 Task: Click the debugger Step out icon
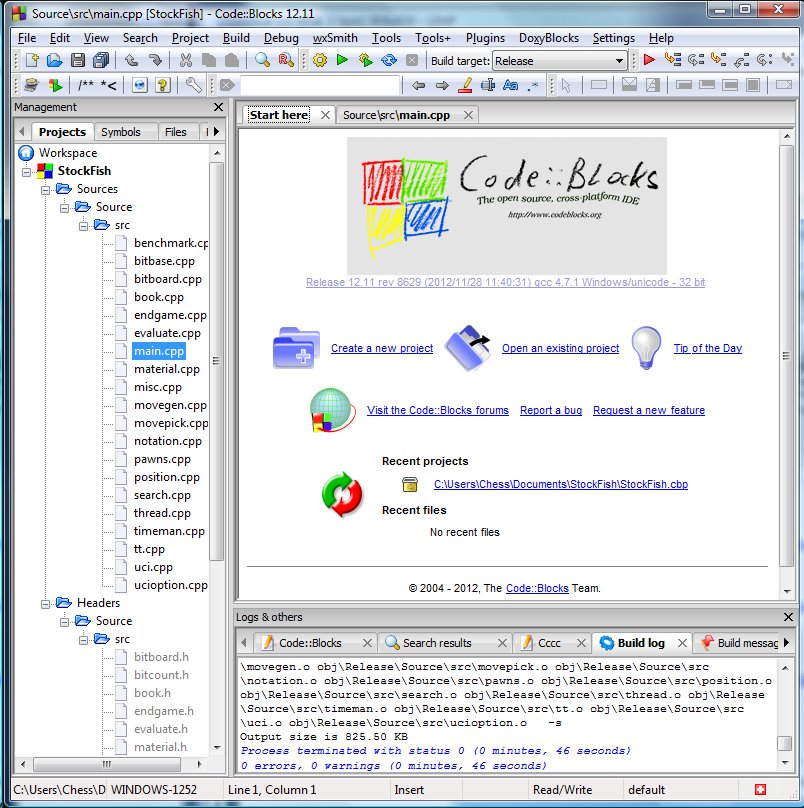click(742, 60)
